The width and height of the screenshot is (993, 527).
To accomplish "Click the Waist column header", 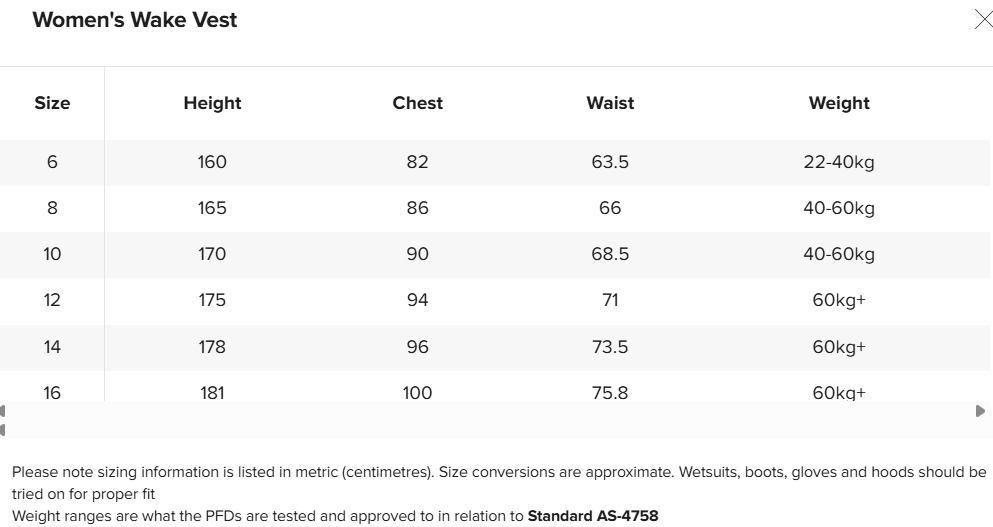I will click(x=610, y=103).
